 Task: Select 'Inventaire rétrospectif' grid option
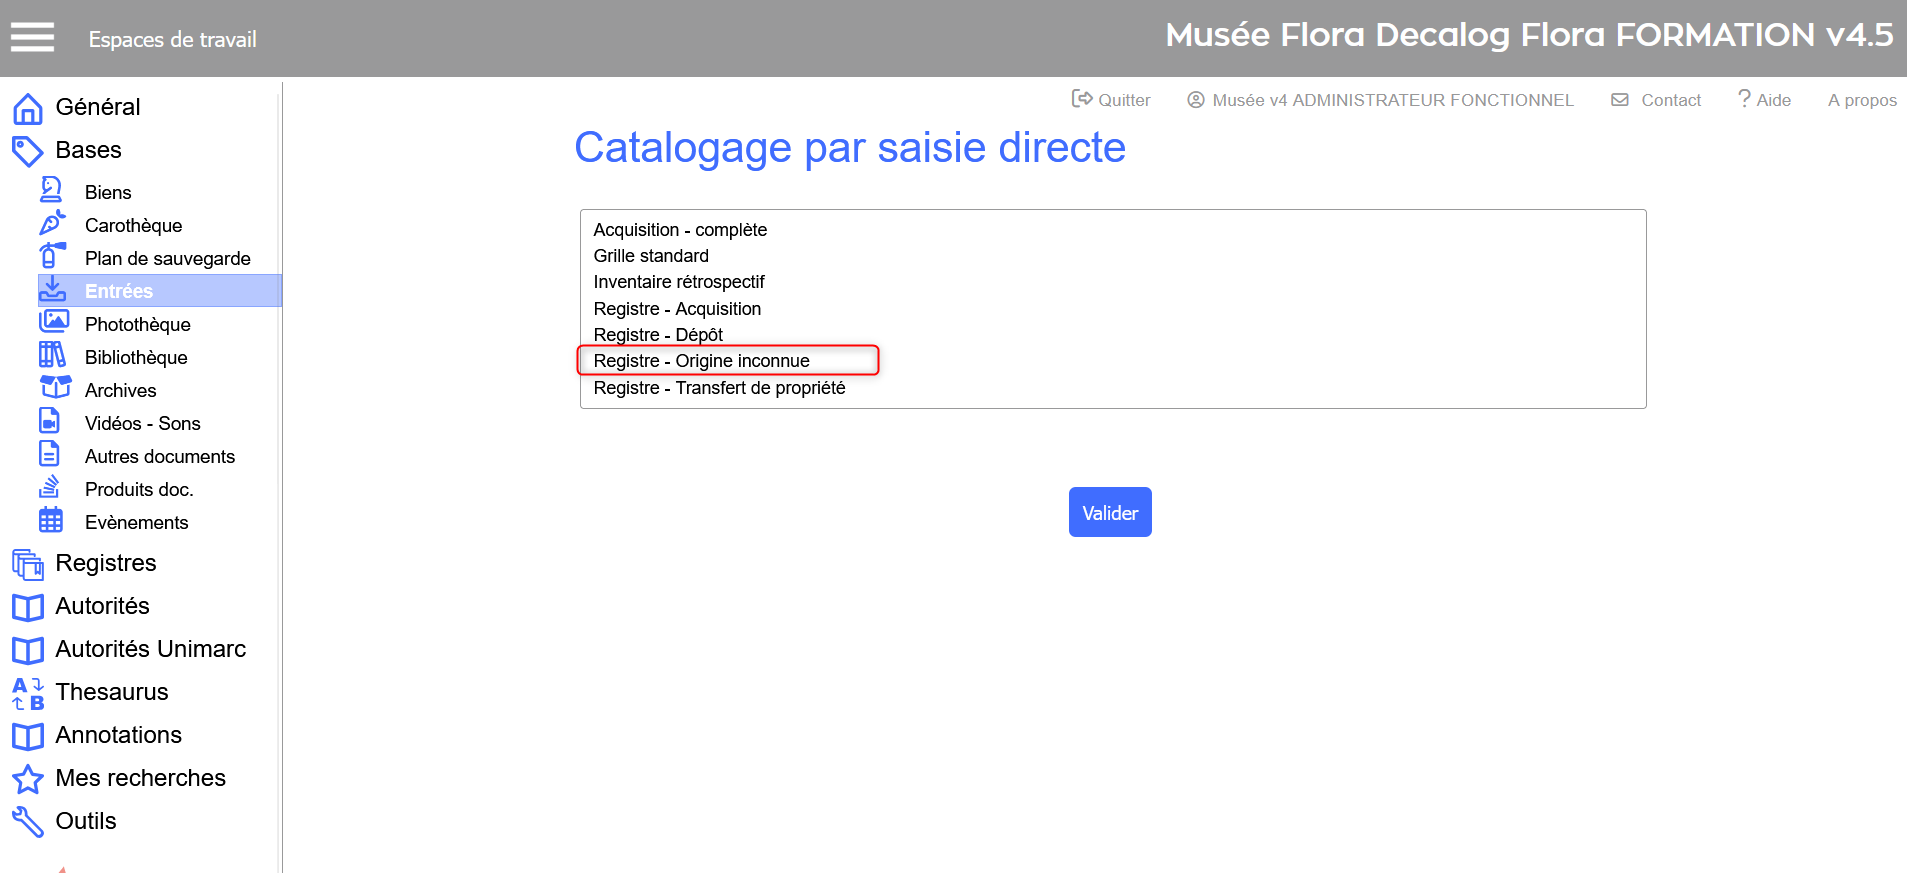(678, 282)
